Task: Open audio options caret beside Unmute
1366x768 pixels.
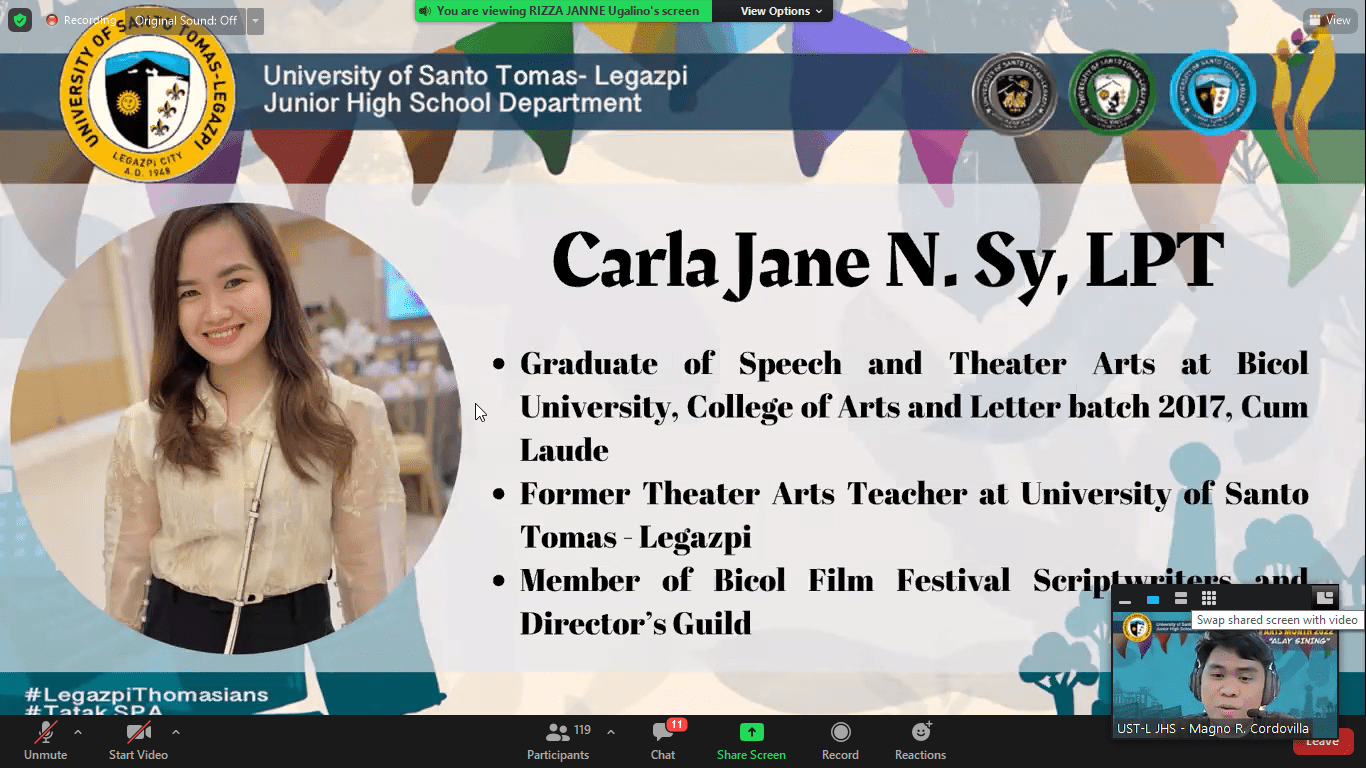Action: click(78, 732)
